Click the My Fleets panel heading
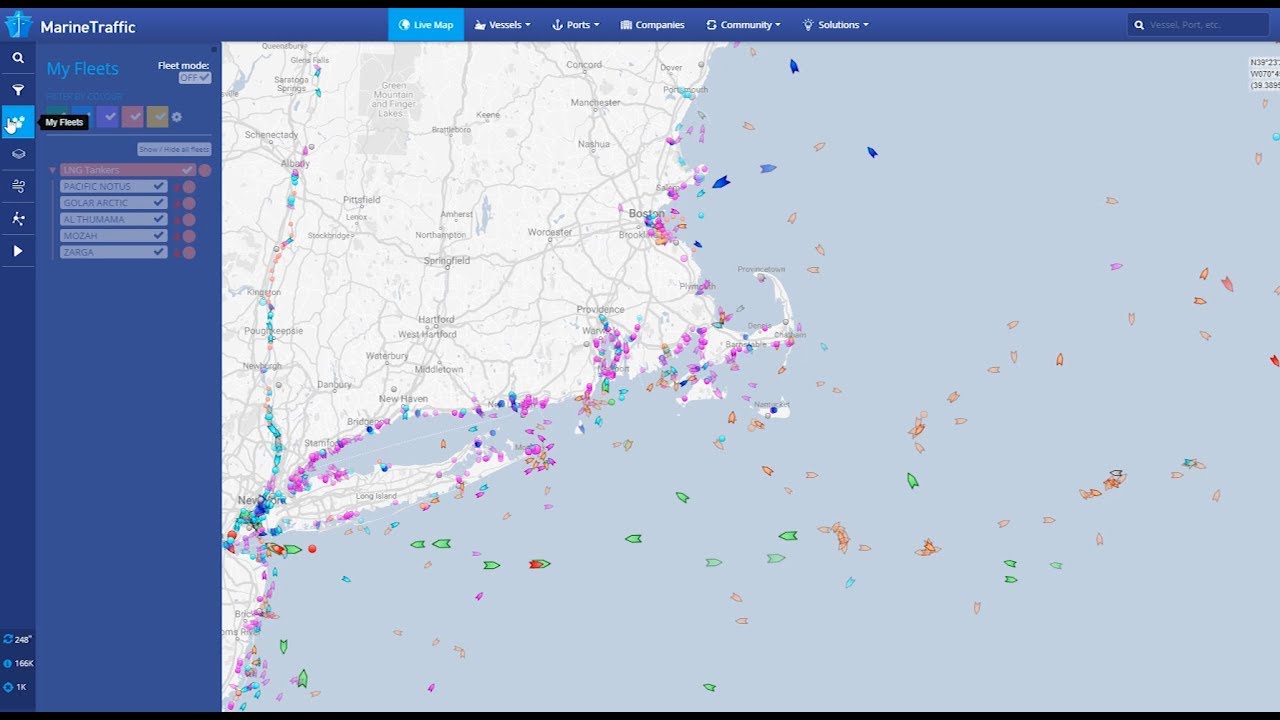Image resolution: width=1280 pixels, height=720 pixels. tap(83, 69)
